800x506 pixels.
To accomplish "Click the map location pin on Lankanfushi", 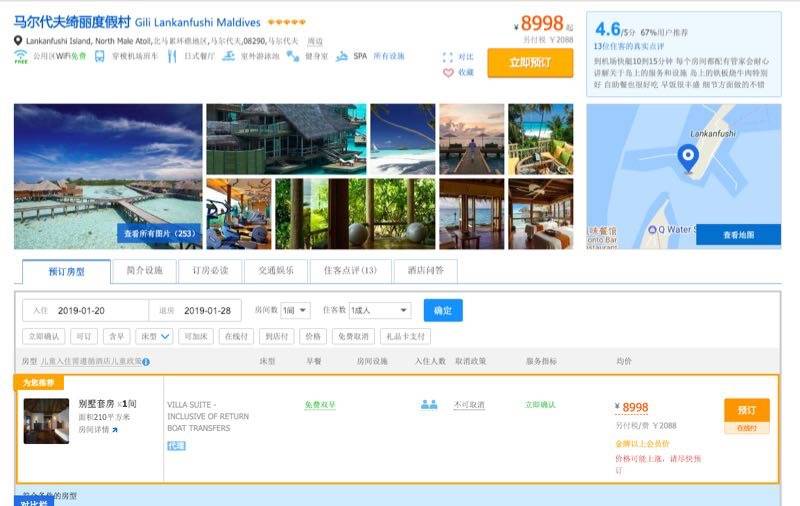I will click(x=688, y=157).
